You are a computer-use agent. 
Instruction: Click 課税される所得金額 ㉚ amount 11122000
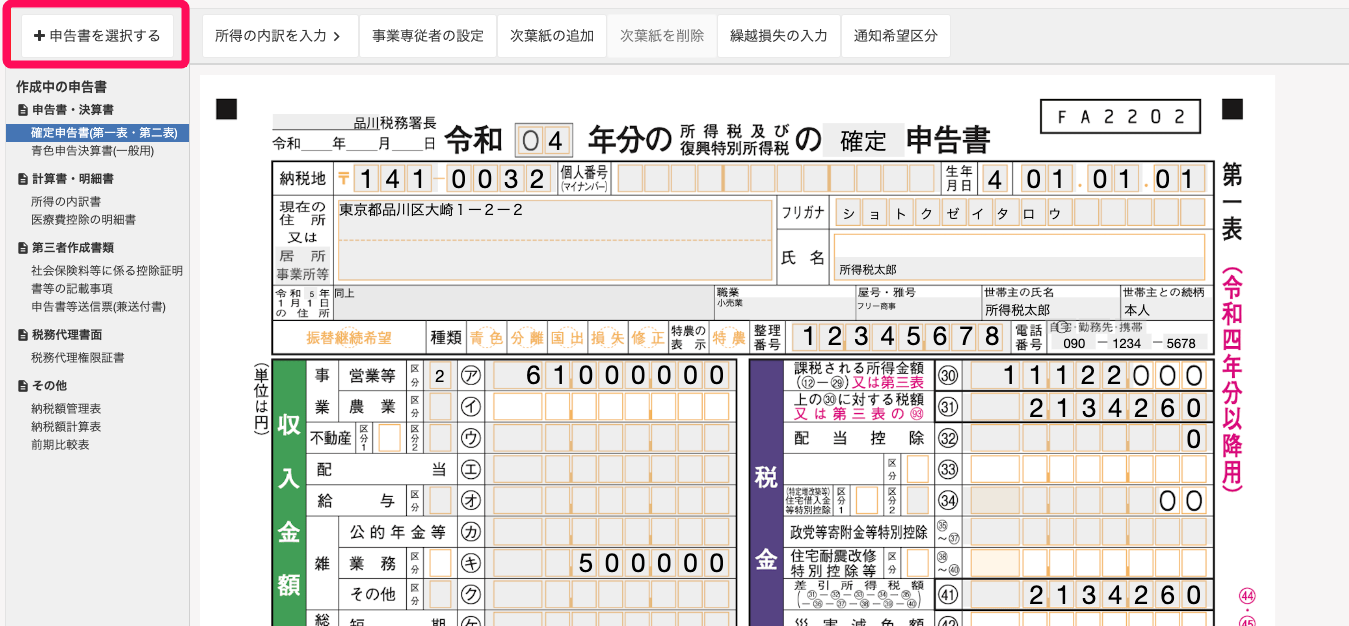point(1089,375)
